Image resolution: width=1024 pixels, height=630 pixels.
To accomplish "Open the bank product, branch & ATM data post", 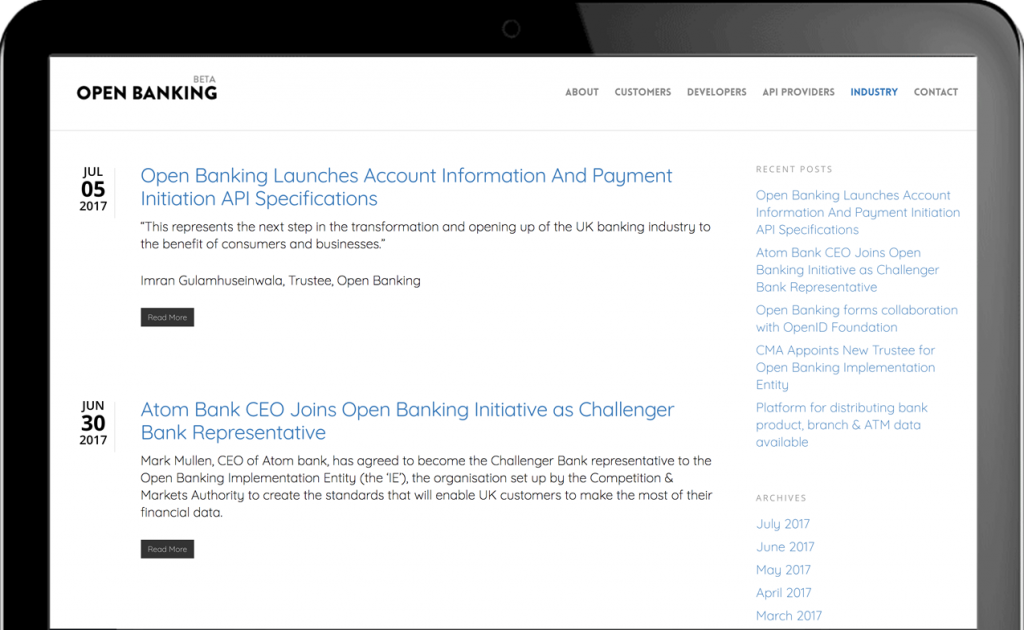I will [841, 425].
